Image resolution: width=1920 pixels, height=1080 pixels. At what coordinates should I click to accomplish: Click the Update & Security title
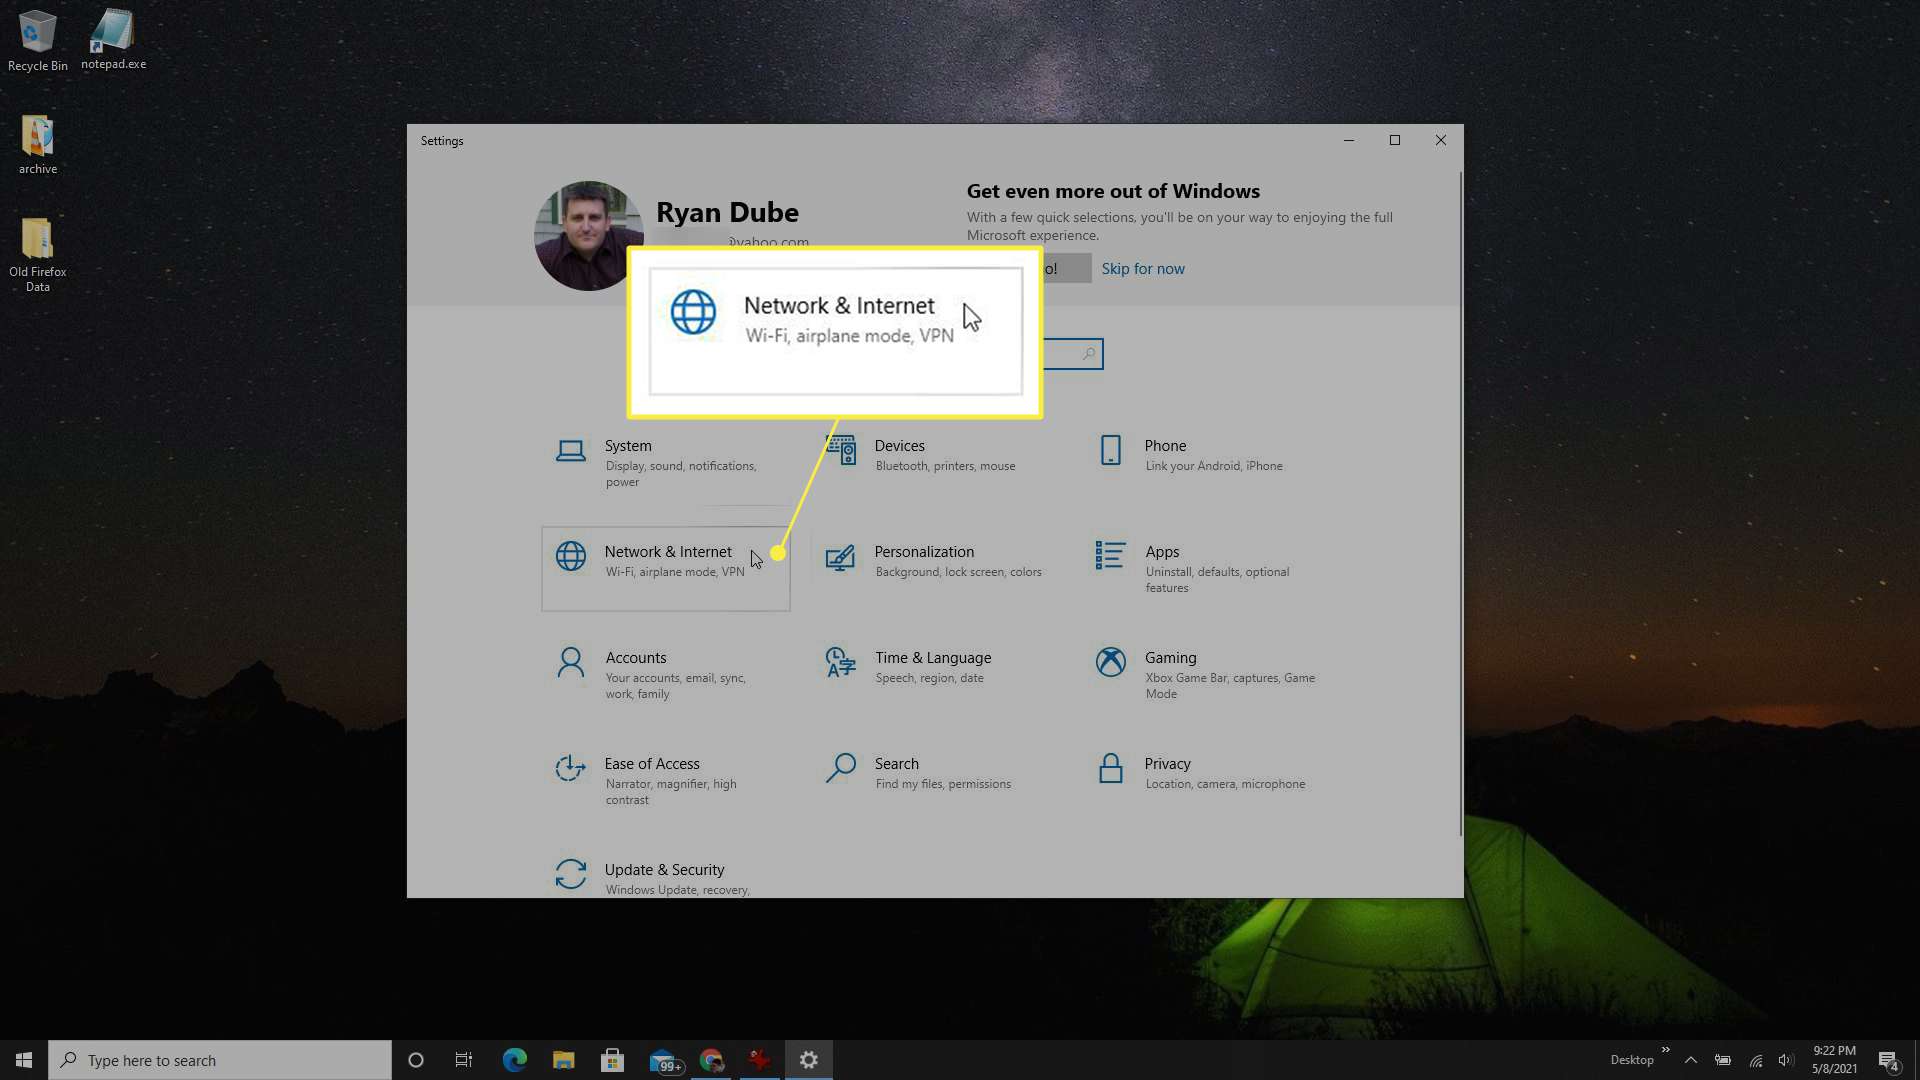(x=664, y=870)
